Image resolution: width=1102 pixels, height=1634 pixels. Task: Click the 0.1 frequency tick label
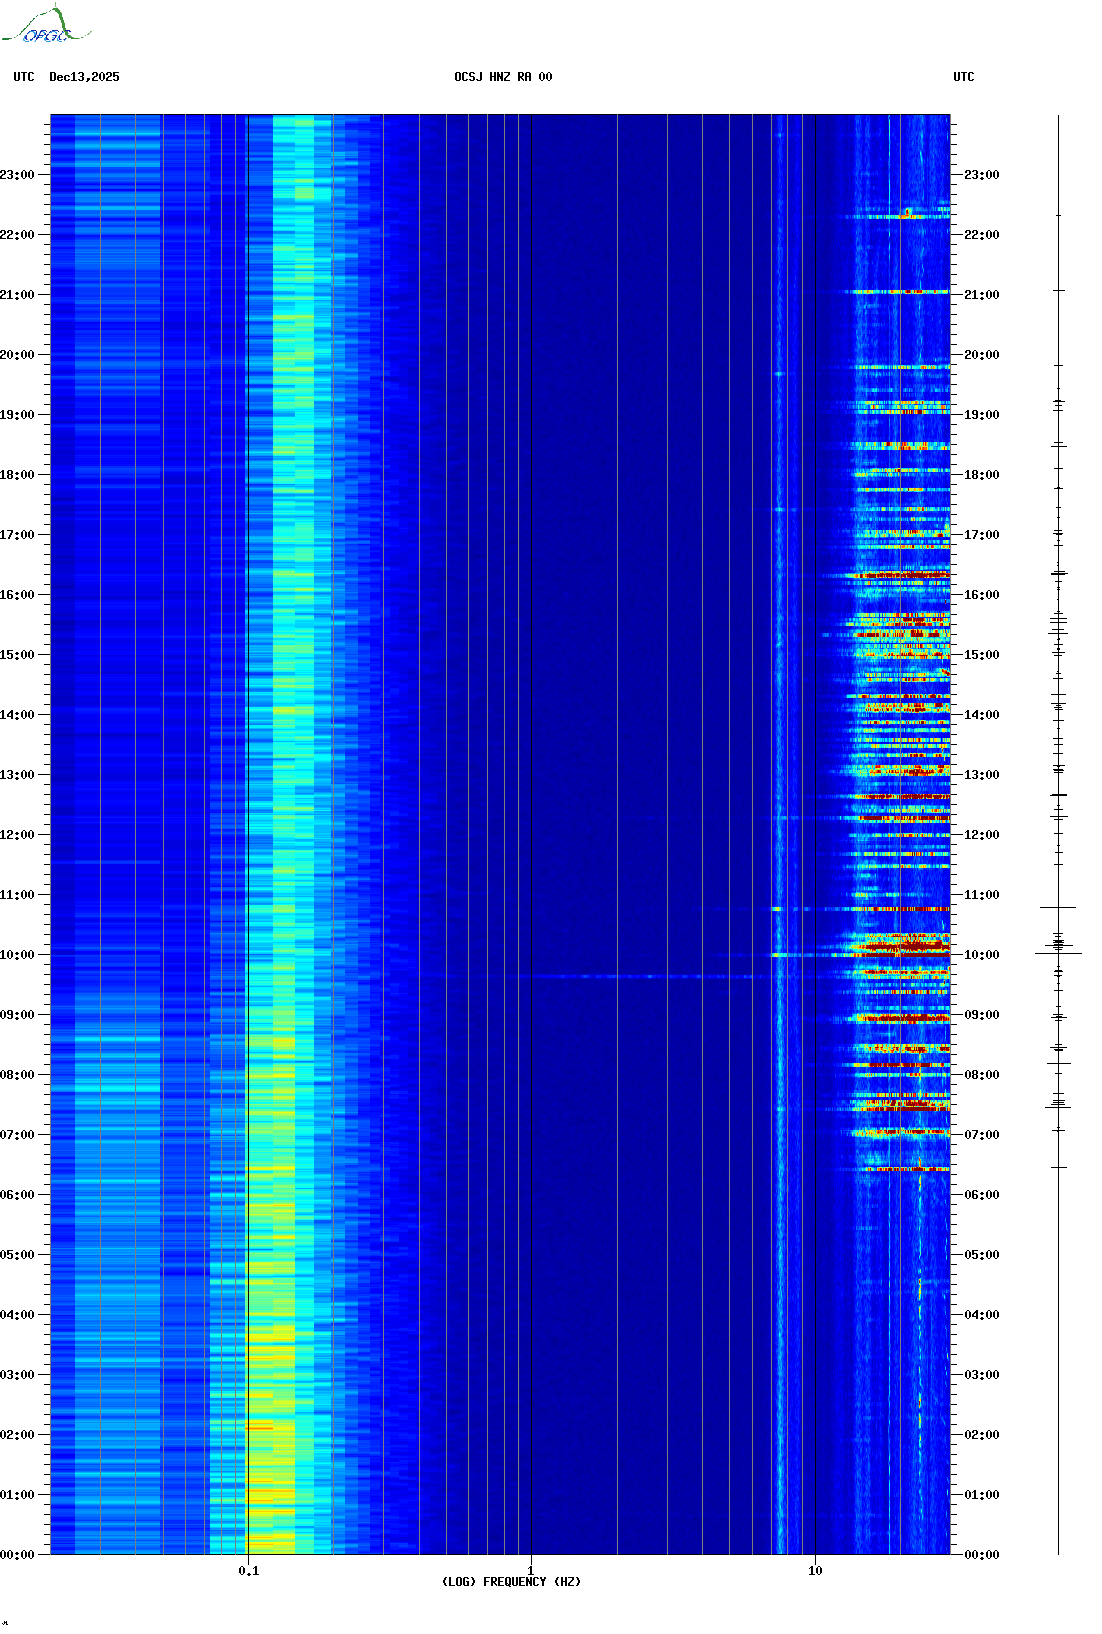pyautogui.click(x=248, y=1570)
